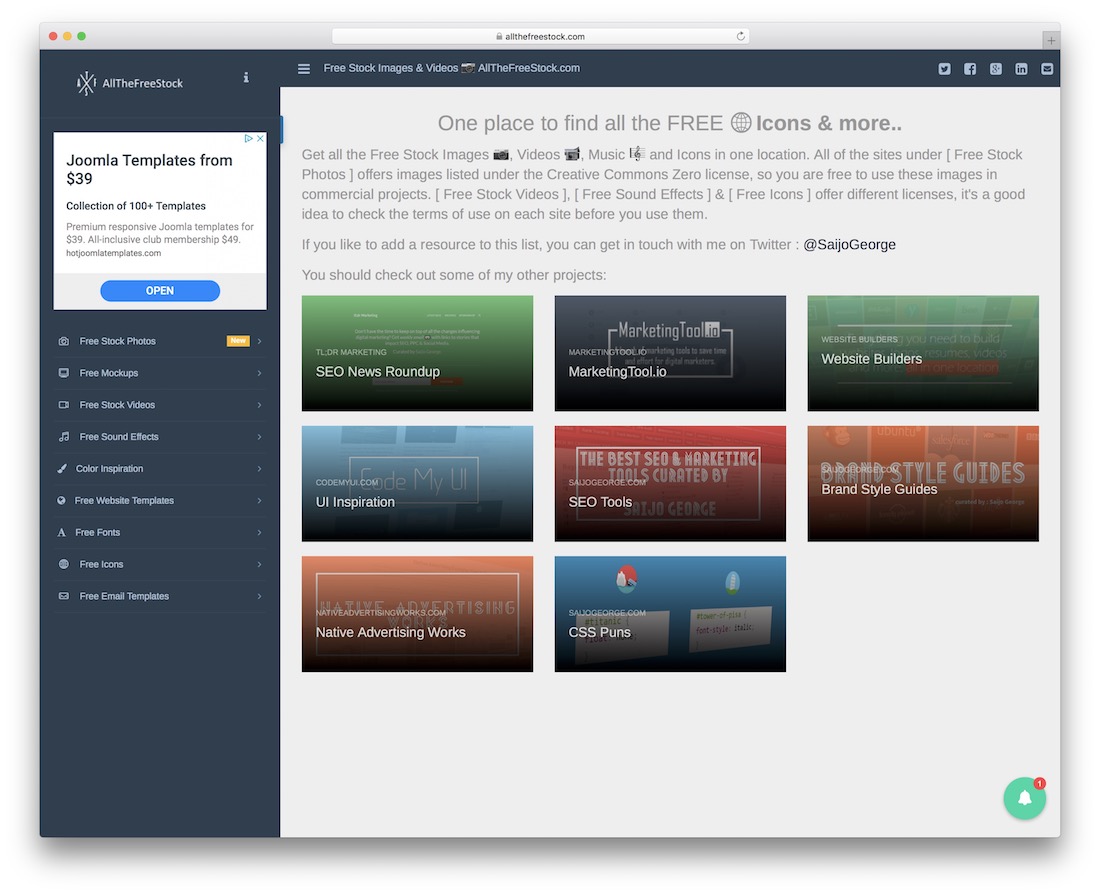Screen dimensions: 1100x894
Task: Open the Free Fonts menu item
Action: pyautogui.click(x=160, y=533)
